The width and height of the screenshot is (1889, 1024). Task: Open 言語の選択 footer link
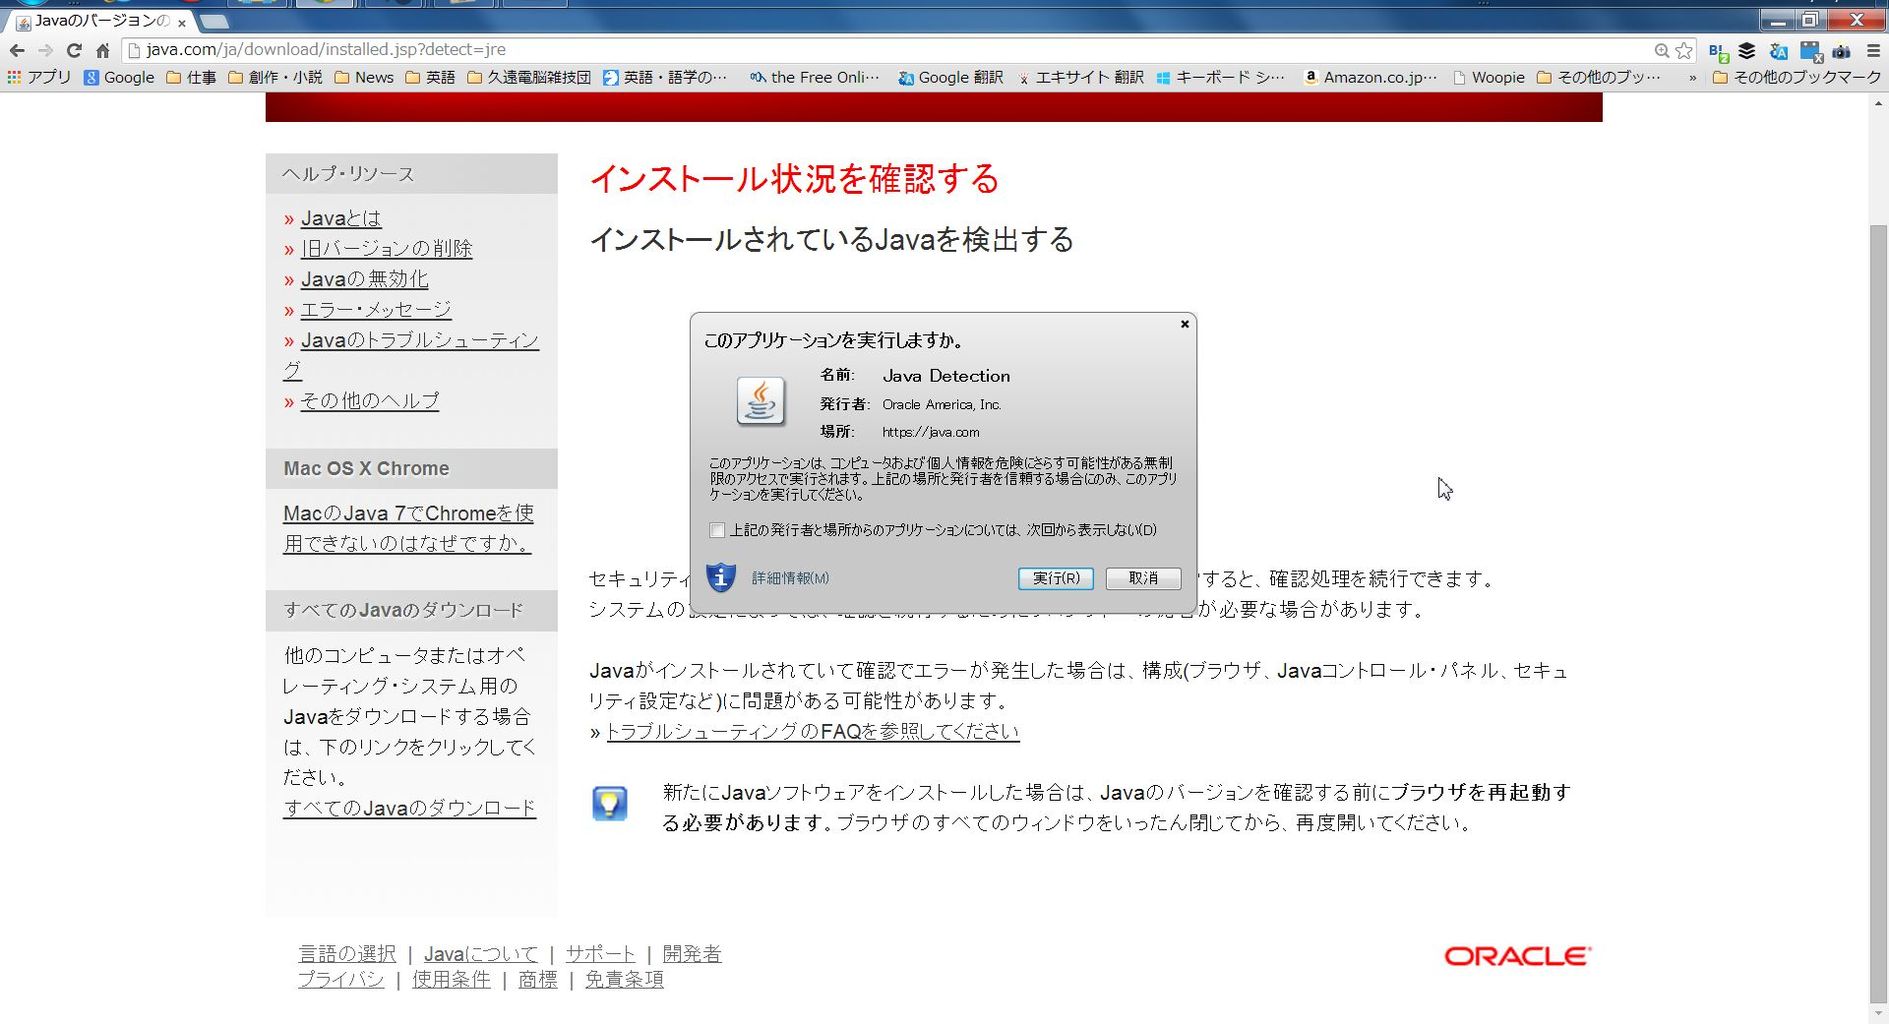(x=347, y=954)
